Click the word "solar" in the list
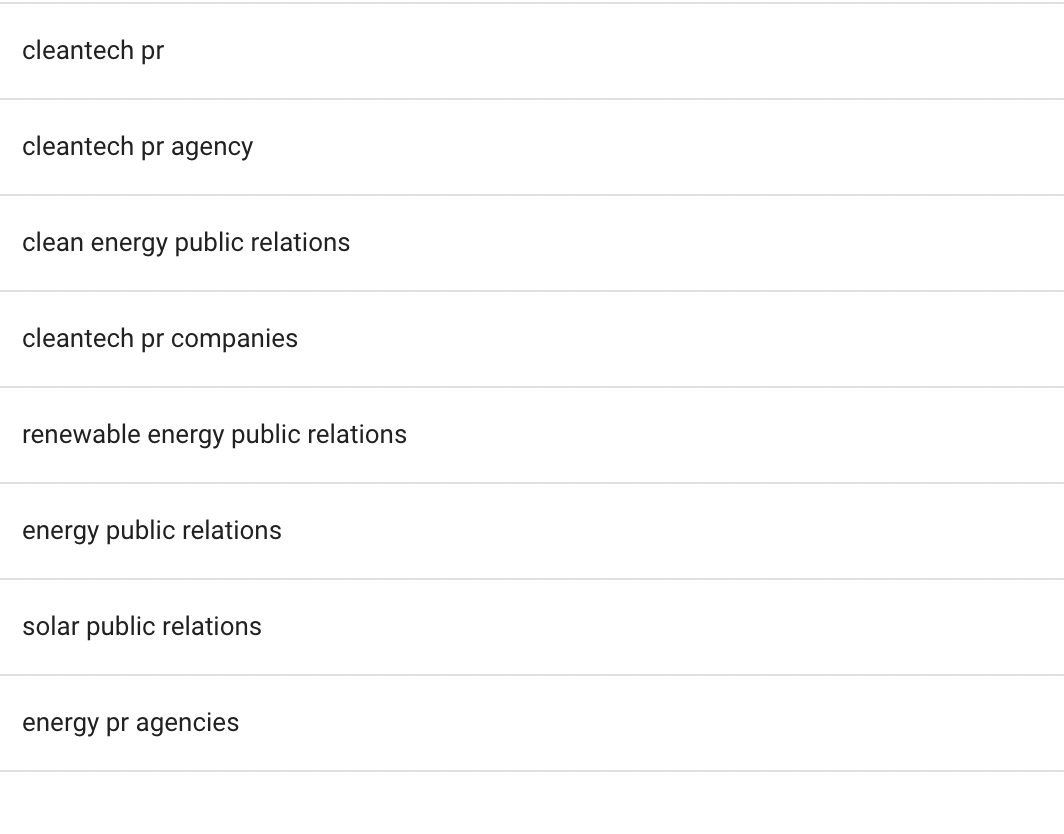 coord(51,626)
